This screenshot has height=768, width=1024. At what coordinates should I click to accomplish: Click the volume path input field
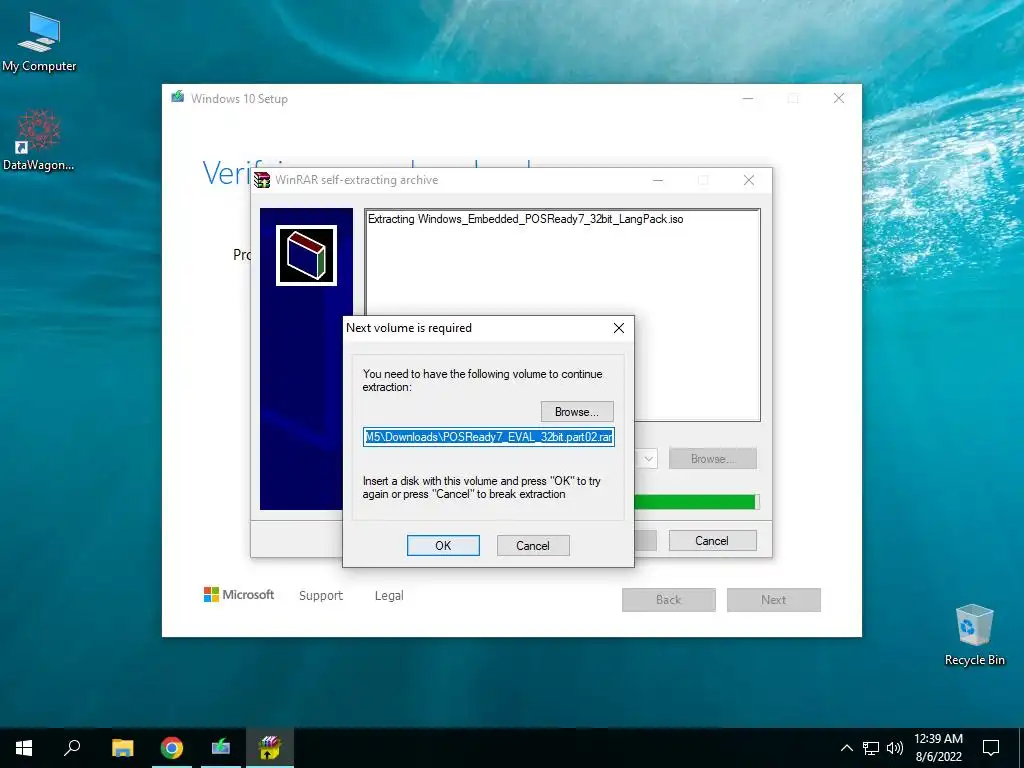(x=488, y=437)
